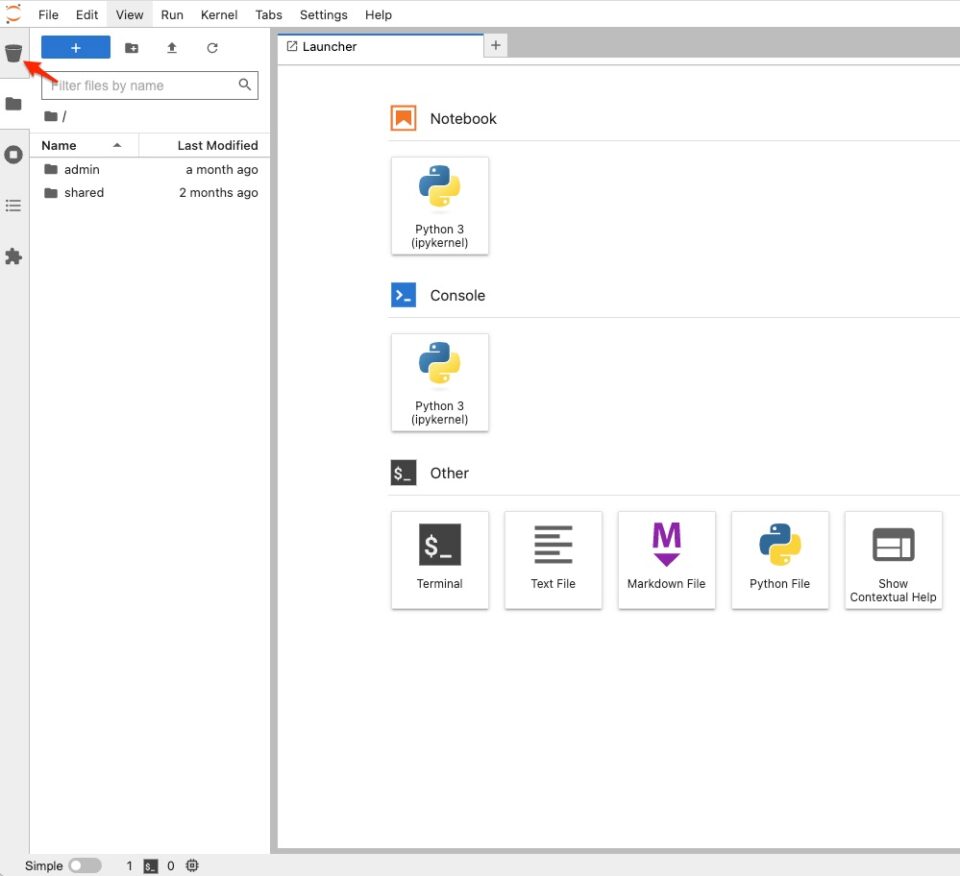Sort files by Name column
The height and width of the screenshot is (876, 960).
pos(58,145)
